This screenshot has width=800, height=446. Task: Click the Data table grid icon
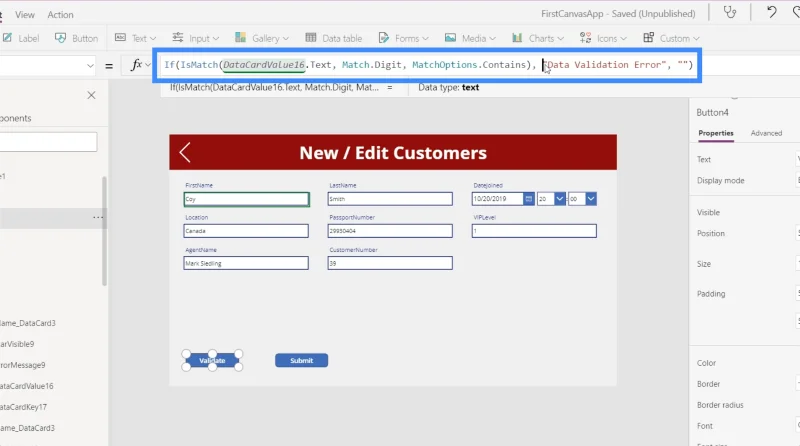point(311,38)
